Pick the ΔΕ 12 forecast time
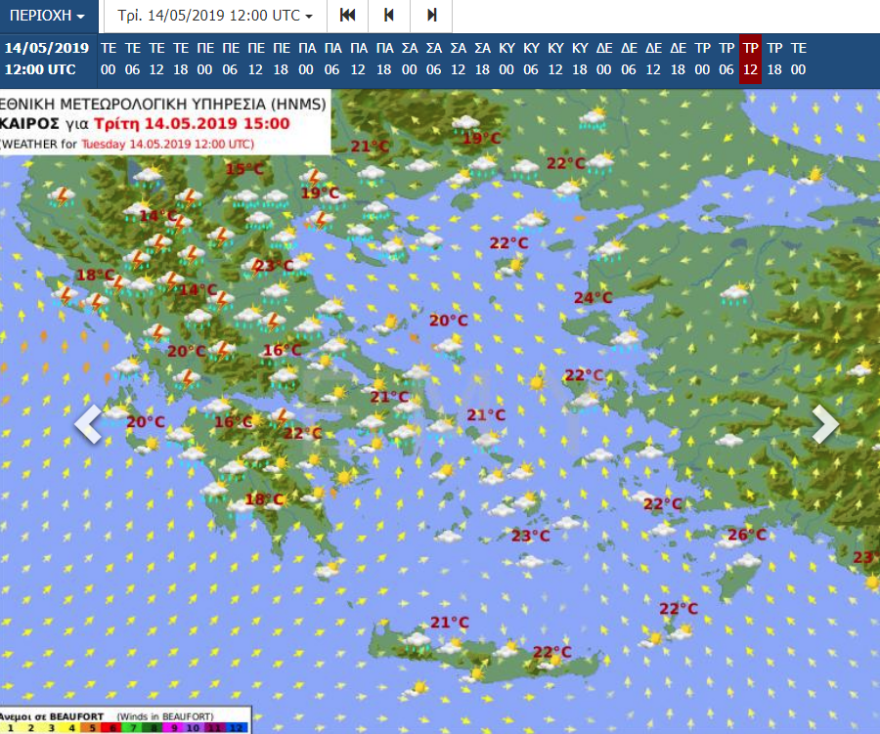 [x=653, y=58]
